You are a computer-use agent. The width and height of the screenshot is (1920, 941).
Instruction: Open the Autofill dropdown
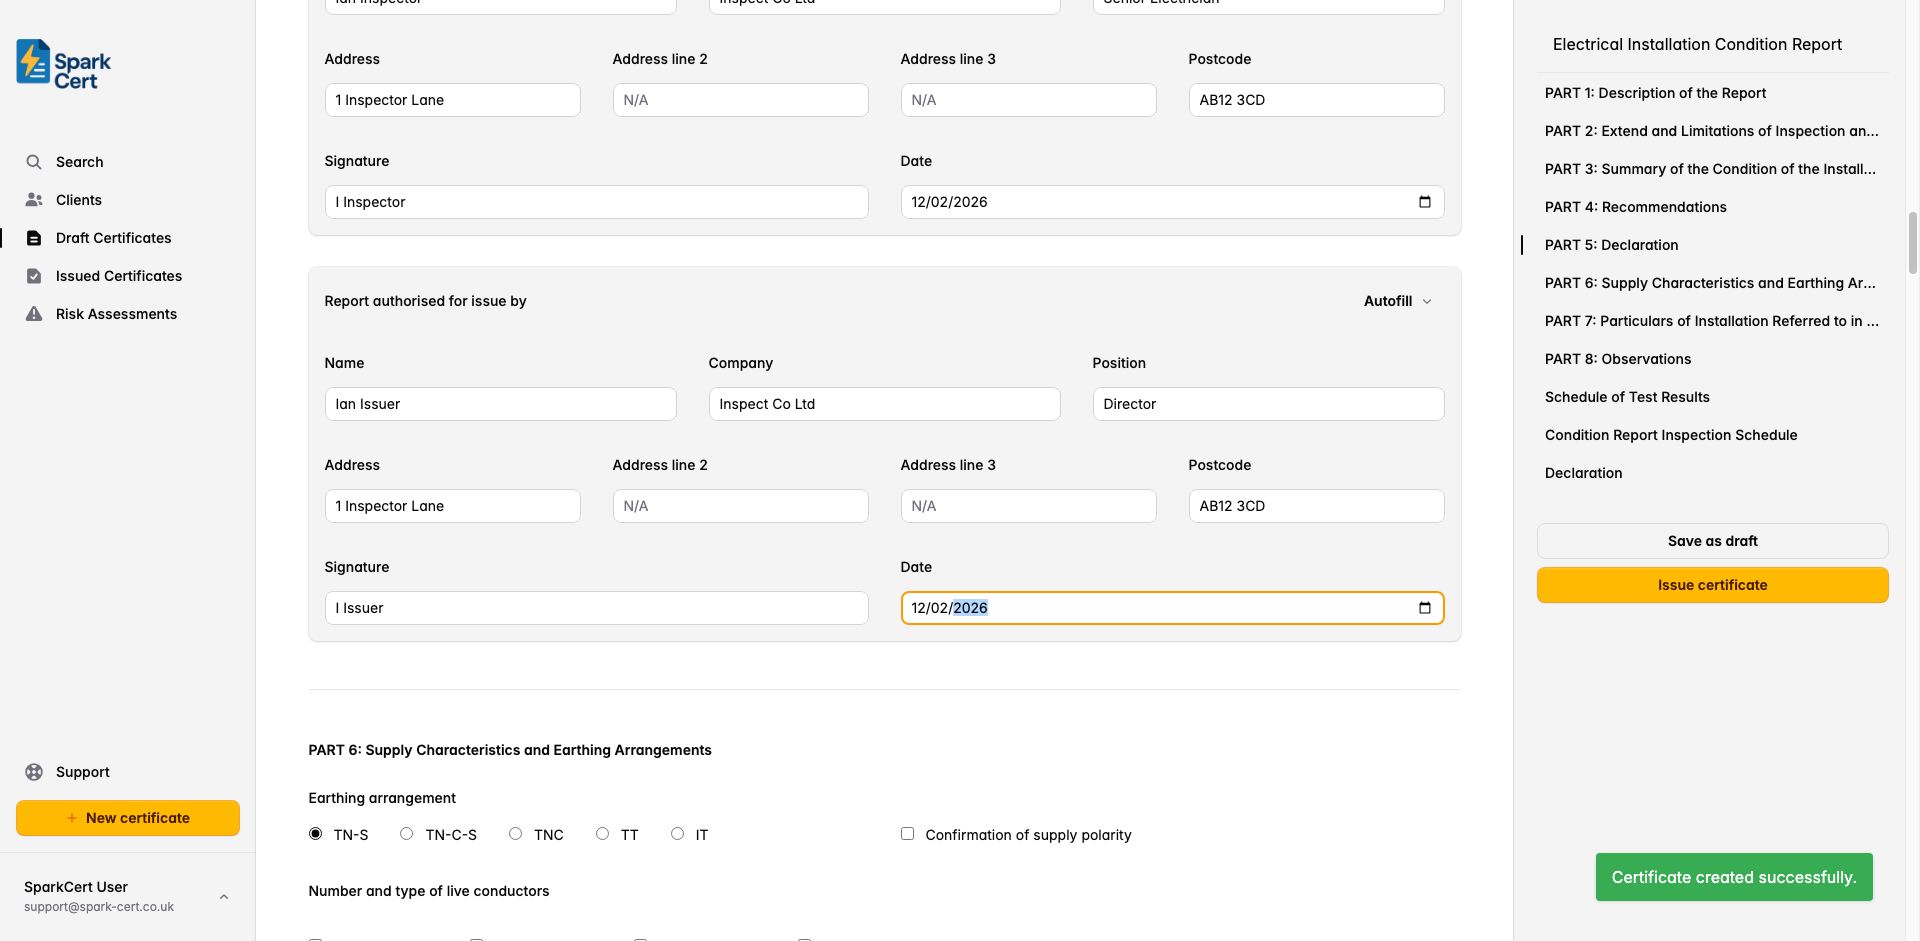click(x=1397, y=301)
